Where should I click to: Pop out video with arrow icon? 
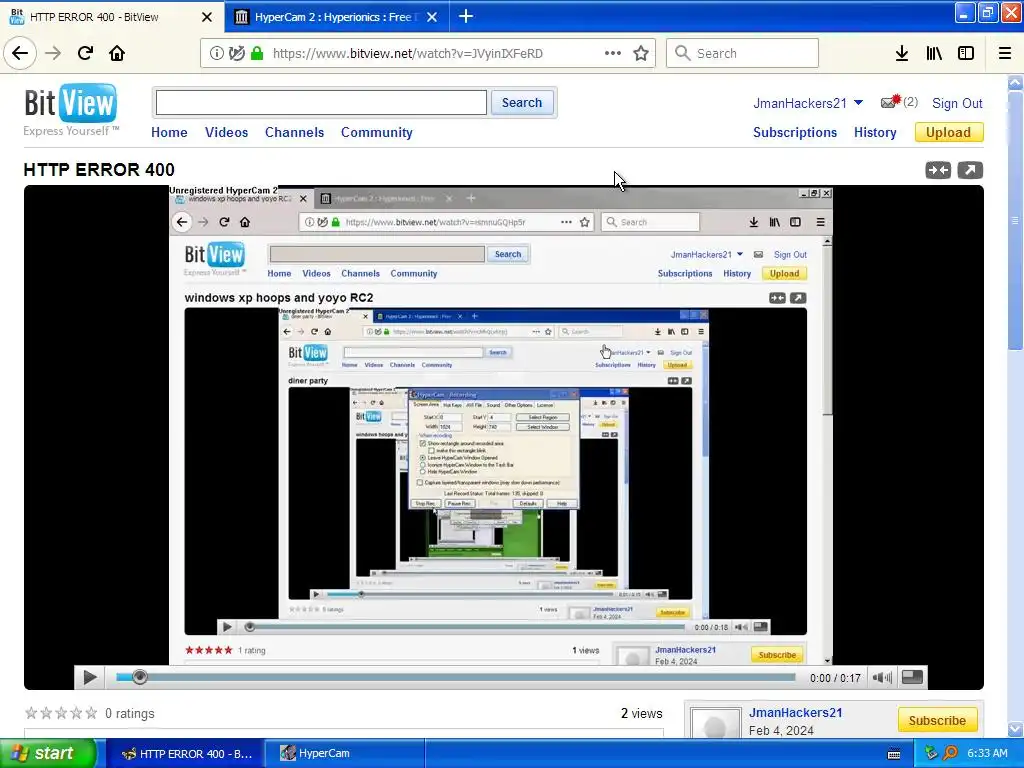[x=970, y=170]
